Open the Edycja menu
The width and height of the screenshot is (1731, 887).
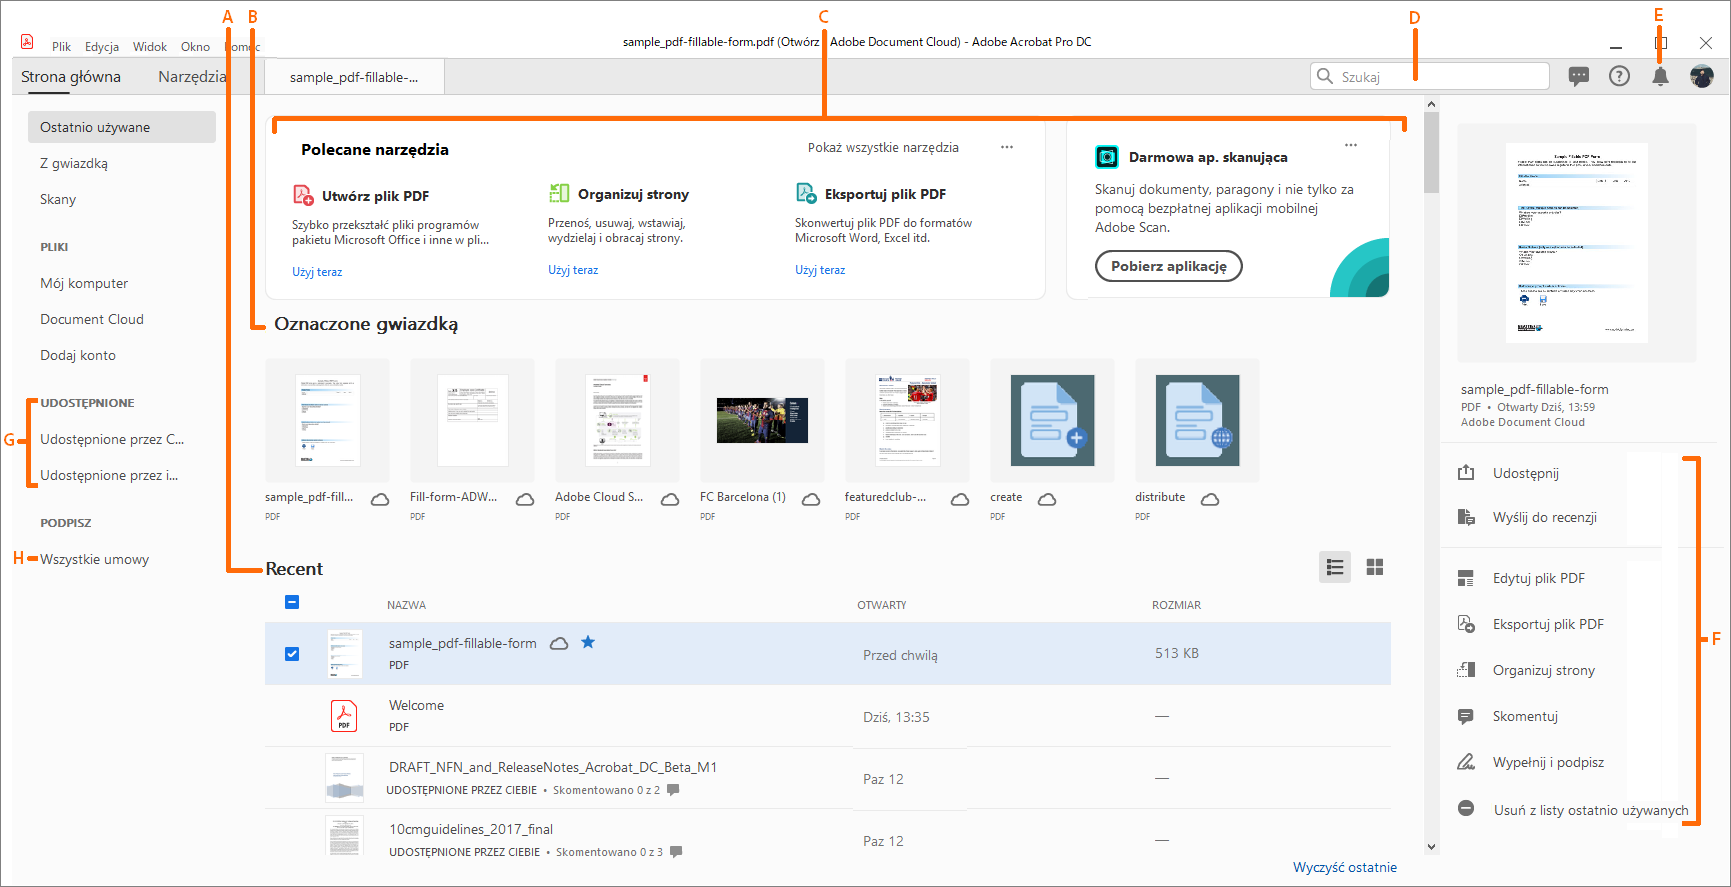[102, 47]
